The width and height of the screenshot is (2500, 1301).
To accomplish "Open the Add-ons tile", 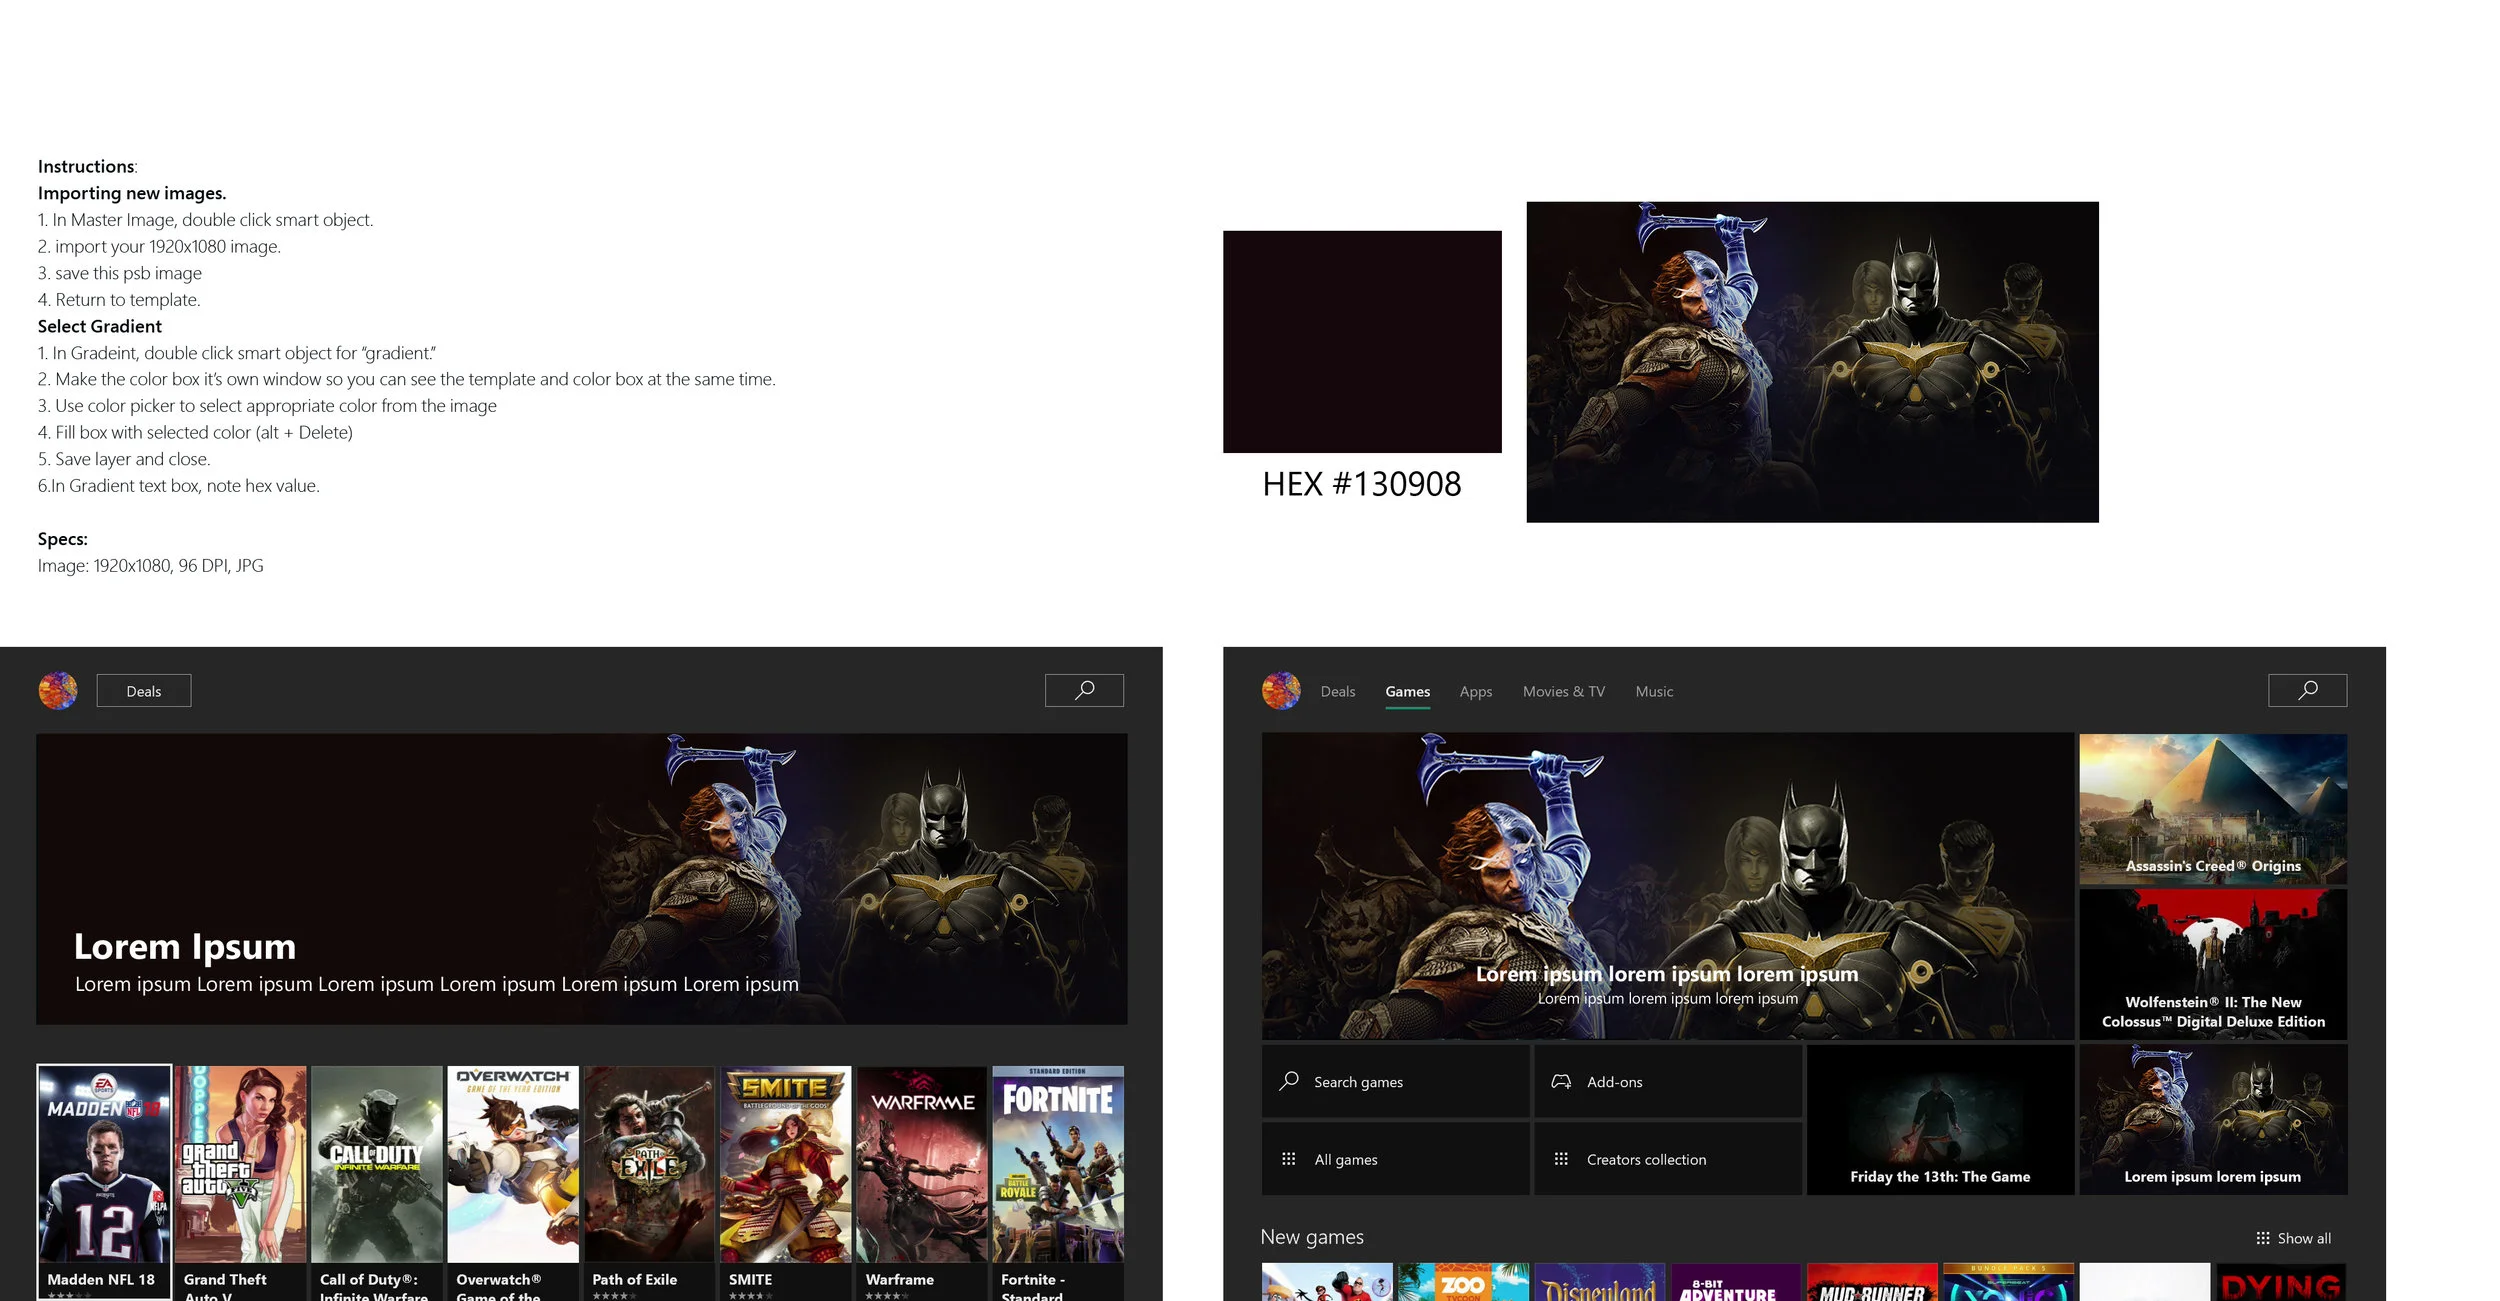I will 1668,1081.
